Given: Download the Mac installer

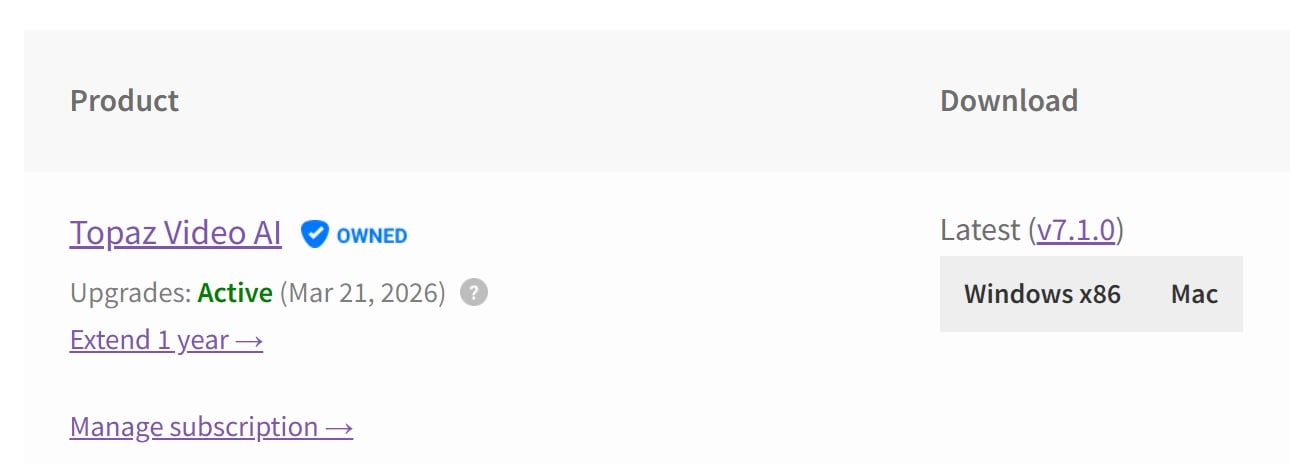Looking at the screenshot, I should [1194, 294].
